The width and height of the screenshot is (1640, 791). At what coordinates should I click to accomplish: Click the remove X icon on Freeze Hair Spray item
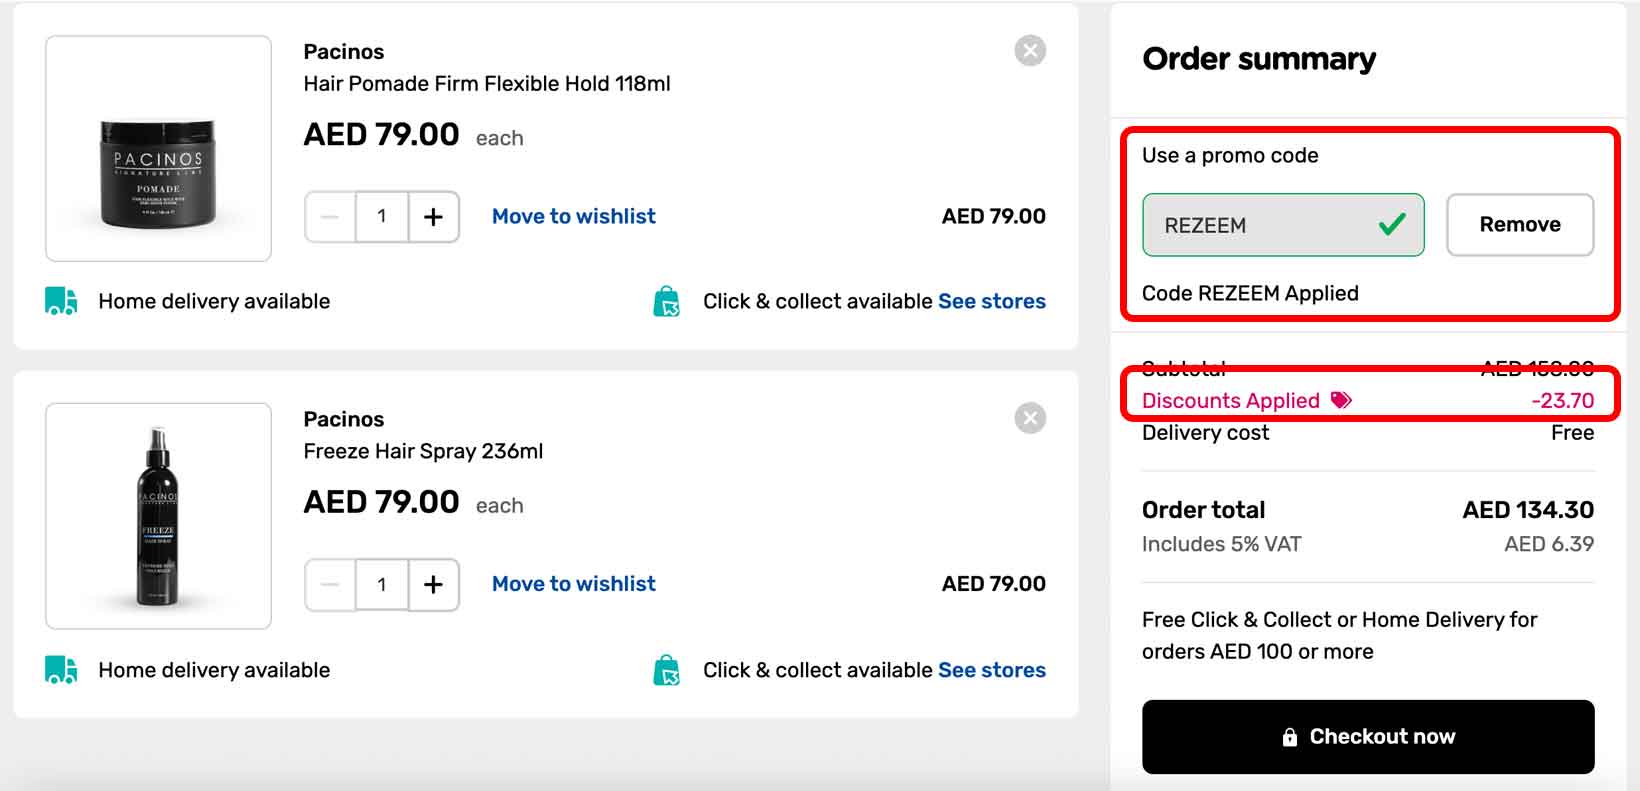pyautogui.click(x=1030, y=418)
